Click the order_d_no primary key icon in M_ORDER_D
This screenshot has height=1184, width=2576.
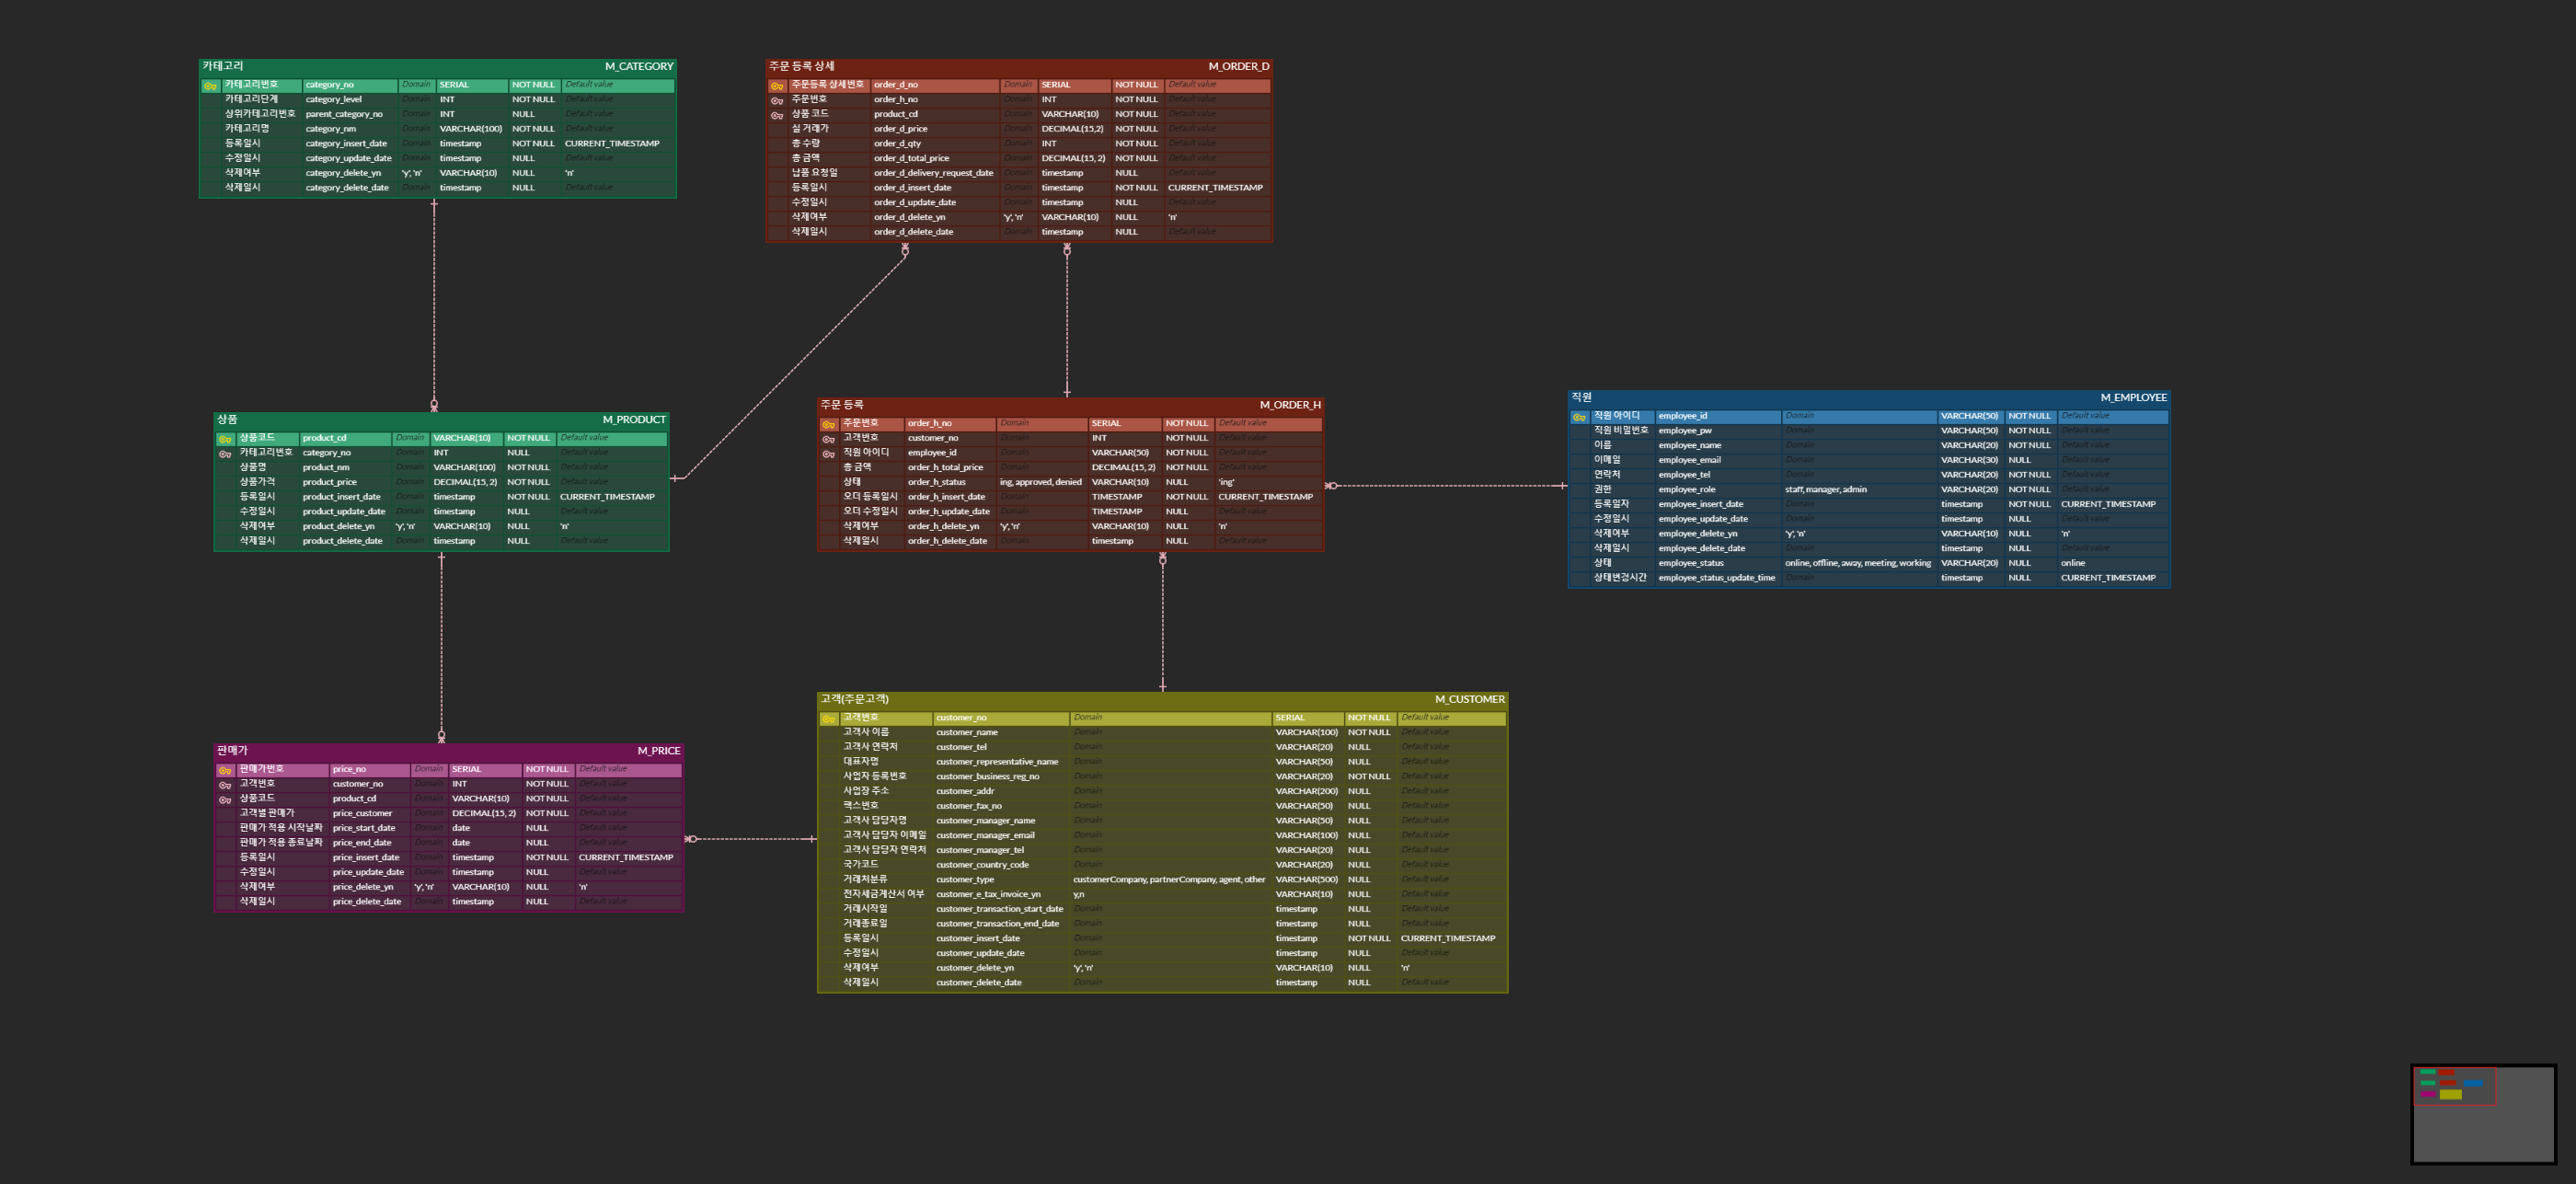[x=777, y=86]
